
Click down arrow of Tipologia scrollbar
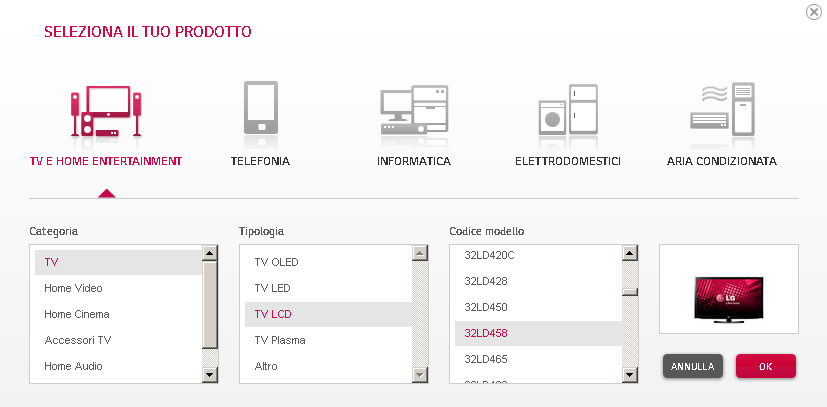coord(420,375)
